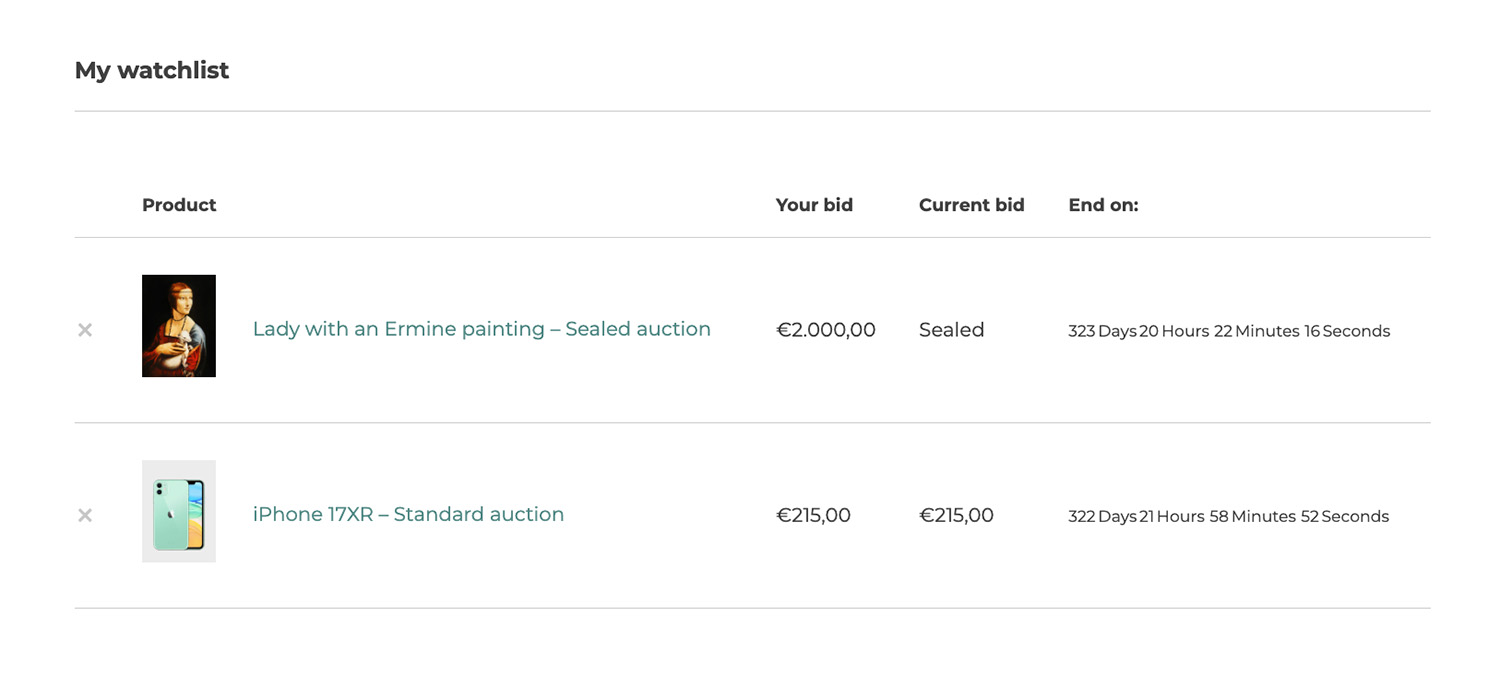Viewport: 1500px width, 675px height.
Task: Remove Lady with an Ermine from watchlist
Action: pos(85,330)
